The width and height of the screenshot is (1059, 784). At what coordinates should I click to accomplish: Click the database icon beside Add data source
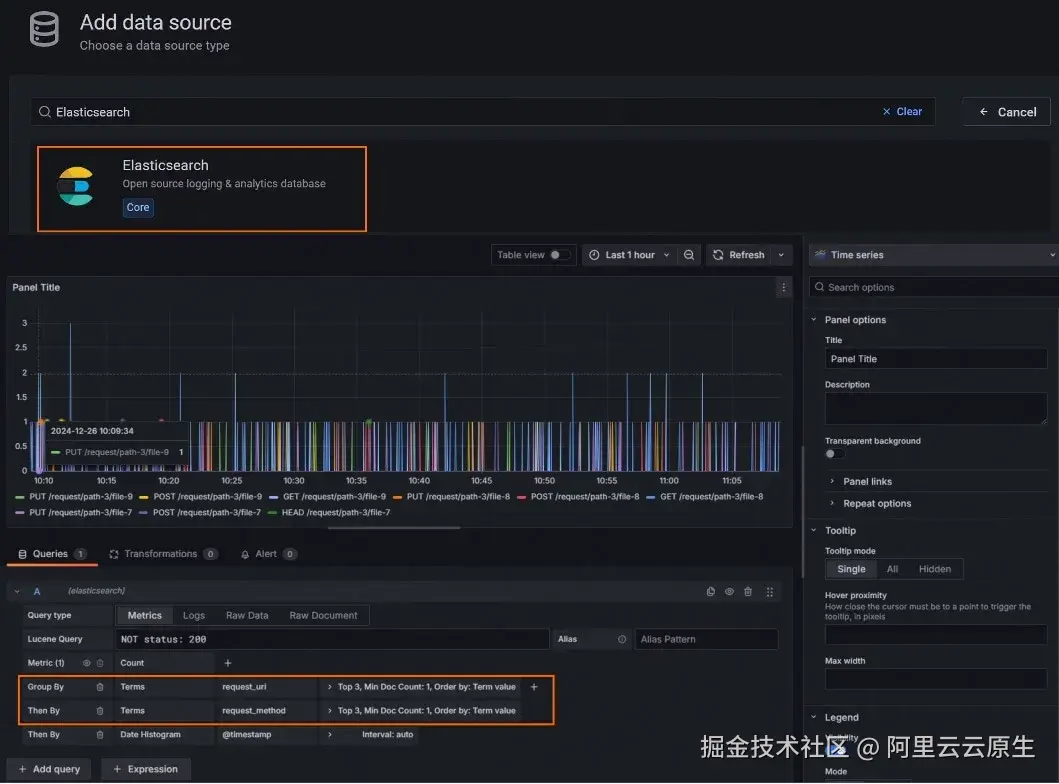click(45, 29)
